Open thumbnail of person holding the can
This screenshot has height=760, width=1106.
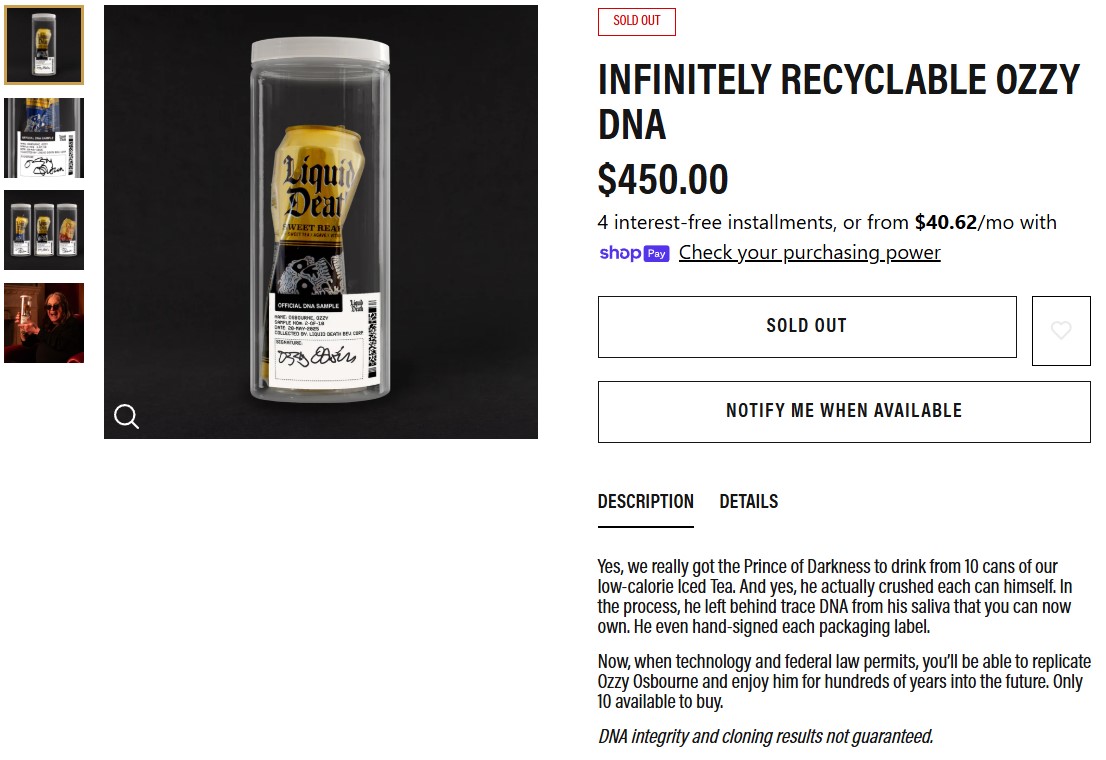44,323
